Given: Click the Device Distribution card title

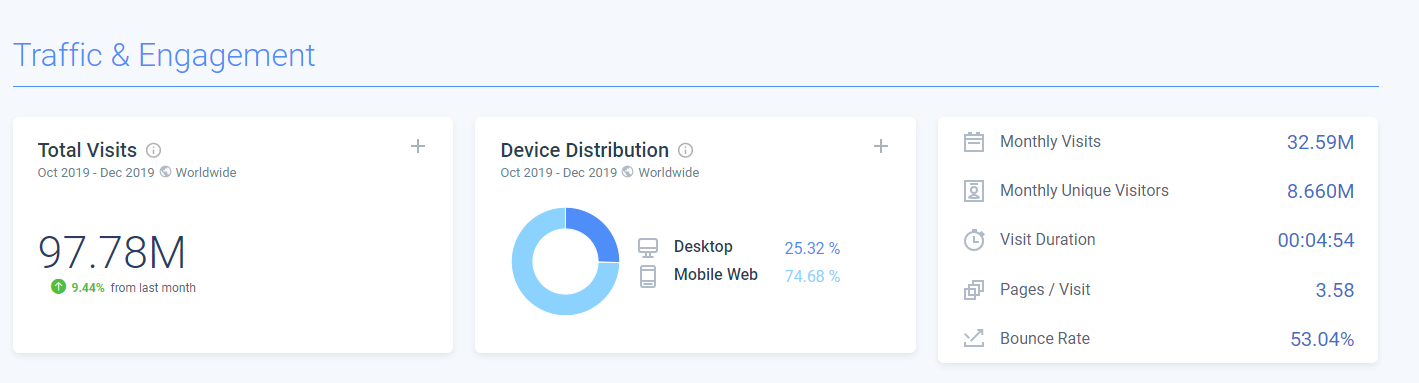Looking at the screenshot, I should [x=584, y=150].
